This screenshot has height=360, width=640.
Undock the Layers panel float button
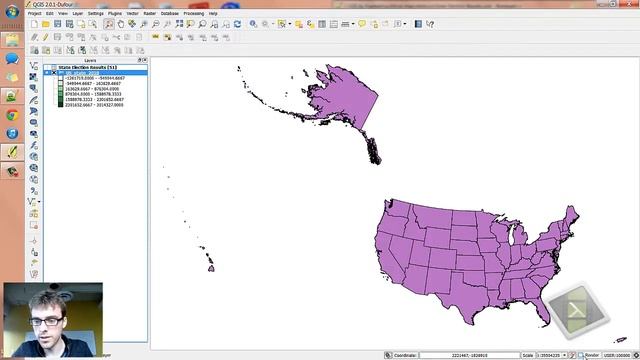click(x=139, y=60)
